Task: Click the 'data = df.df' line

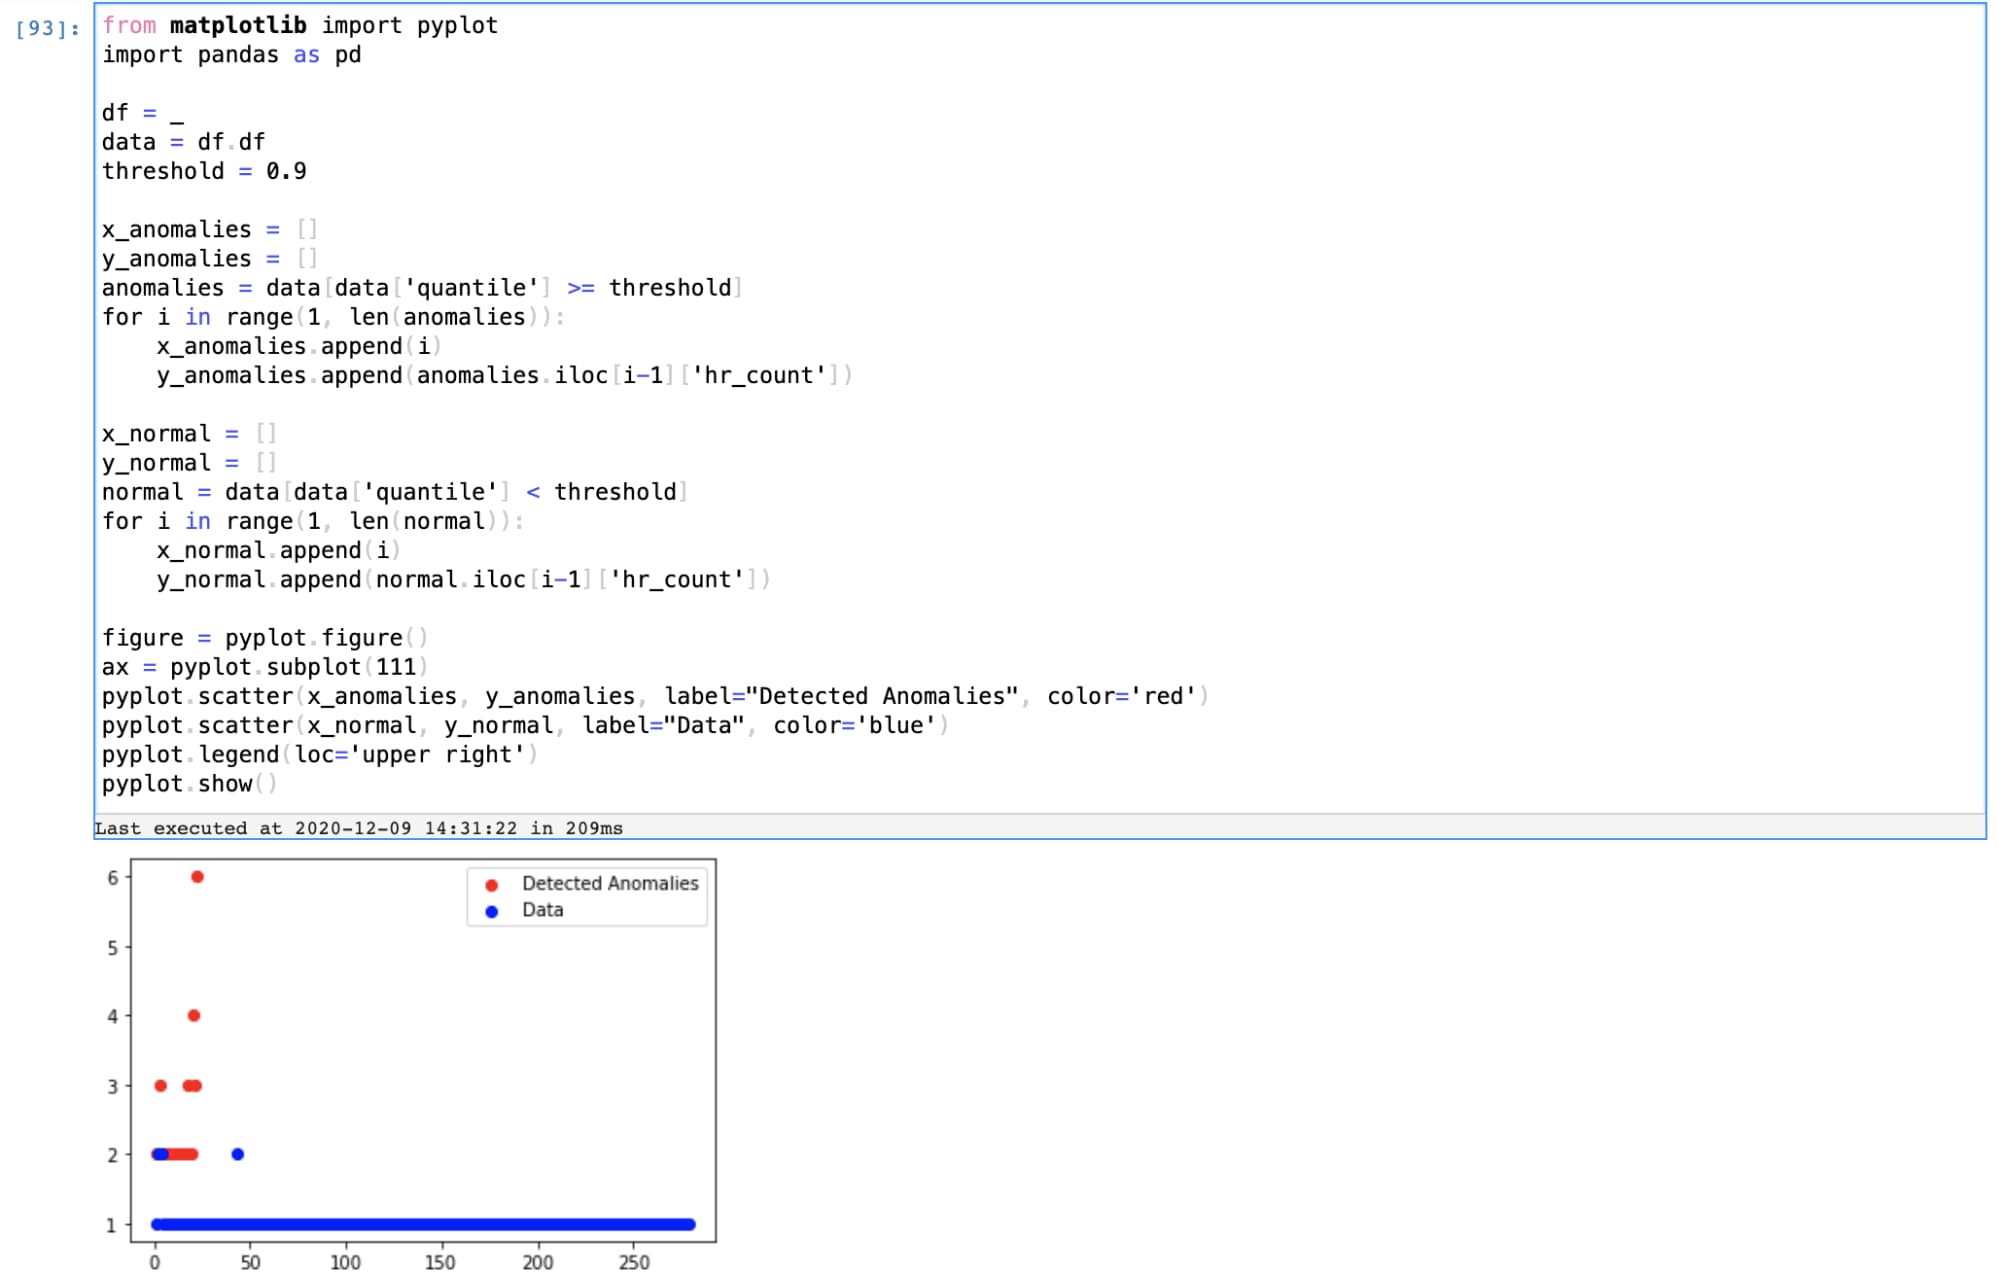Action: pyautogui.click(x=183, y=142)
